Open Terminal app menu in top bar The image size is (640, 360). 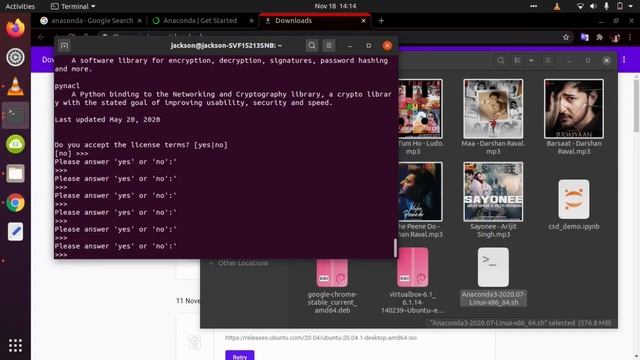point(73,6)
